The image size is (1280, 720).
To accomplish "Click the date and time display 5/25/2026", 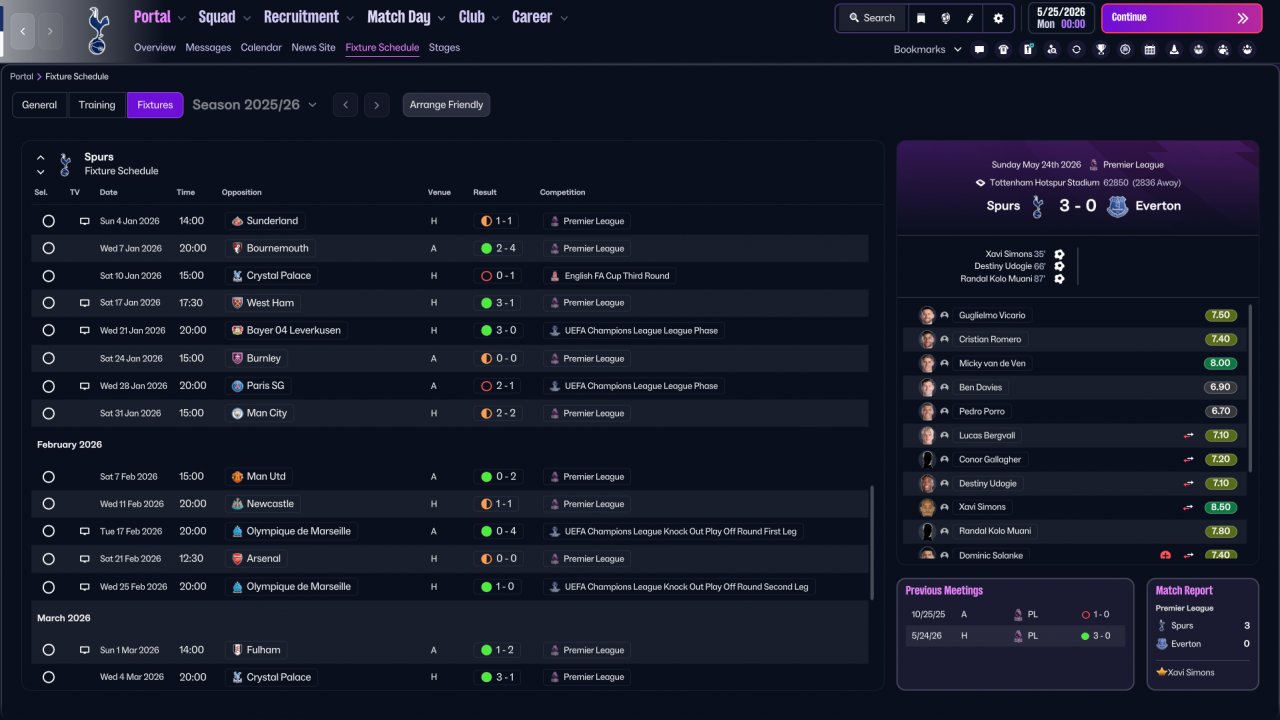I will pyautogui.click(x=1061, y=18).
